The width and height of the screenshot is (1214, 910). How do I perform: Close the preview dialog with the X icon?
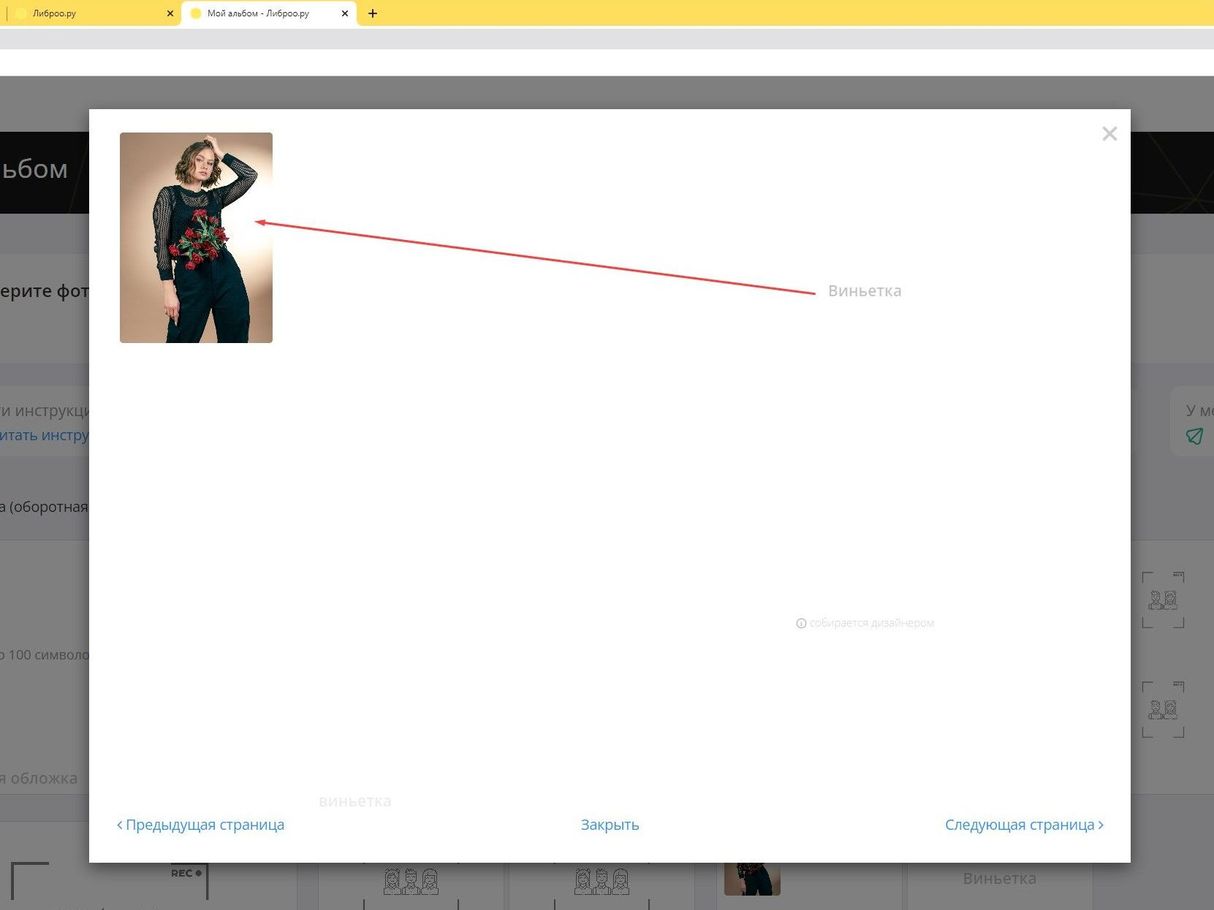(1109, 134)
